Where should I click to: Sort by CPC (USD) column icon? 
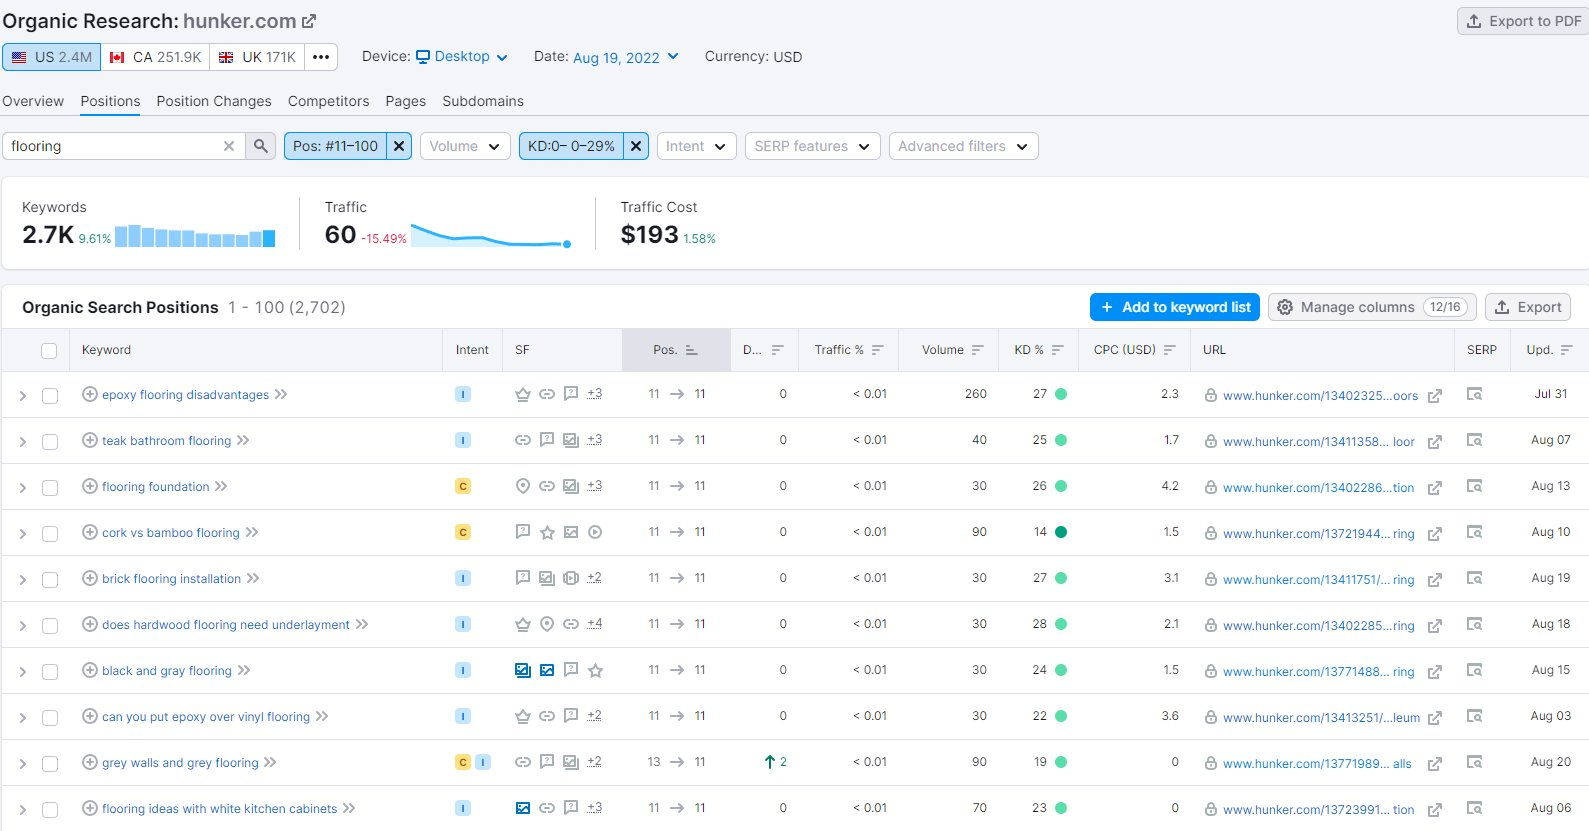(1170, 350)
